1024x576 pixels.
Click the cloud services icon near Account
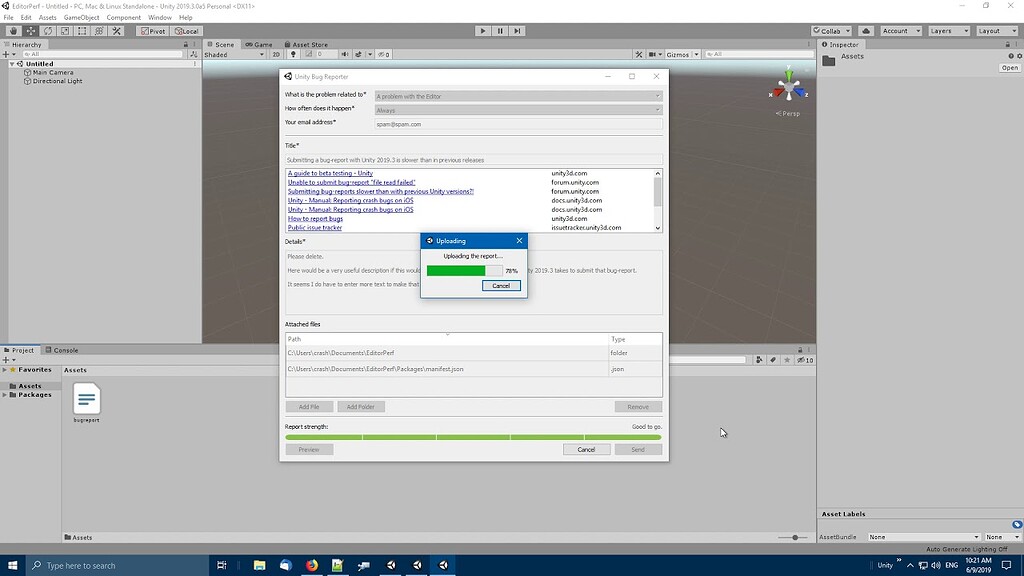865,31
